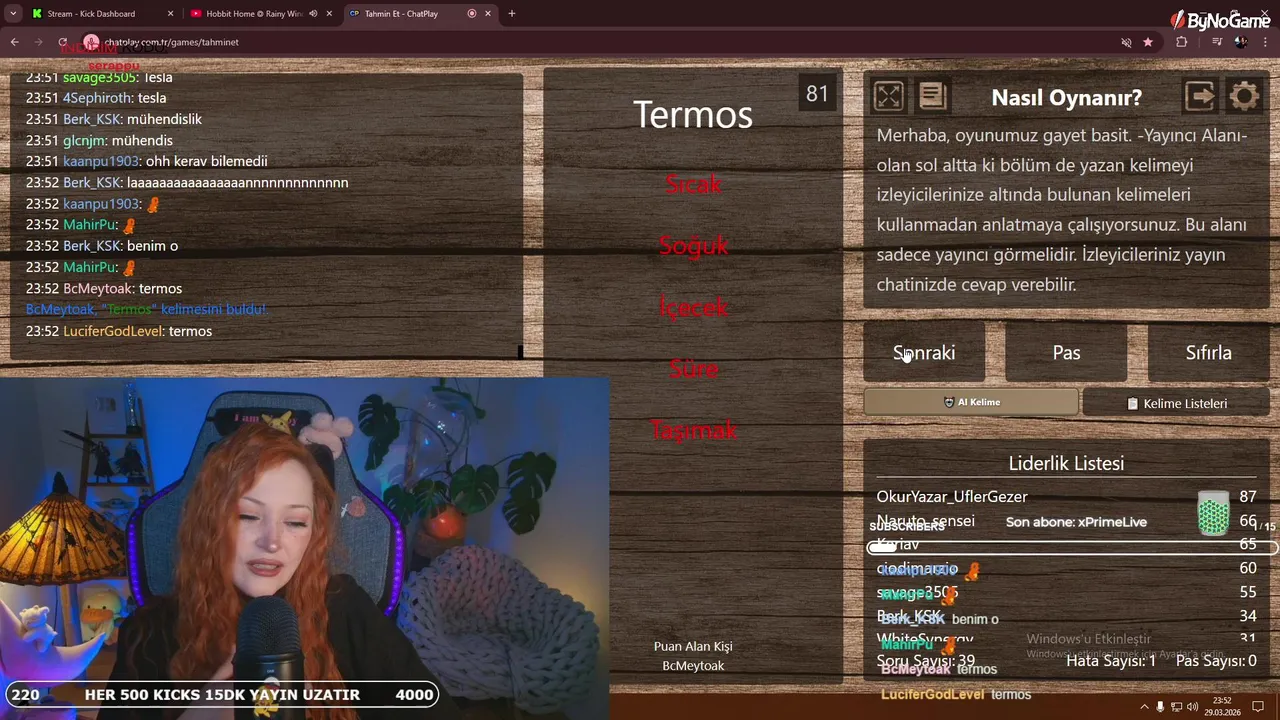Open the browser profile avatar
The height and width of the screenshot is (720, 1280).
click(x=1241, y=42)
